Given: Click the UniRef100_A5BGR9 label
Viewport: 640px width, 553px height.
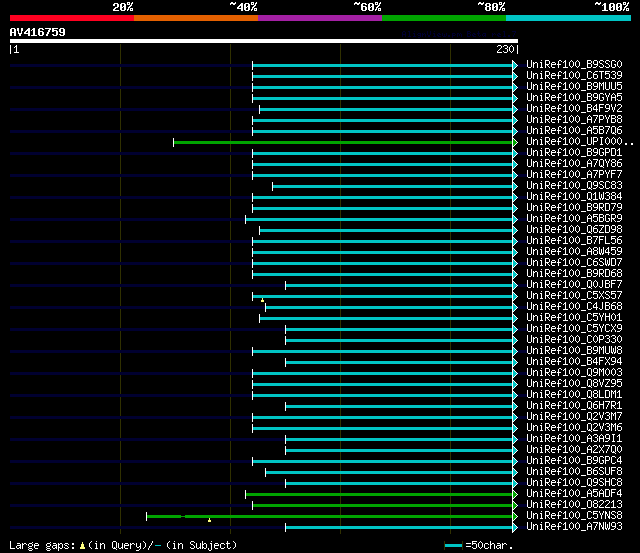Looking at the screenshot, I should tap(574, 219).
